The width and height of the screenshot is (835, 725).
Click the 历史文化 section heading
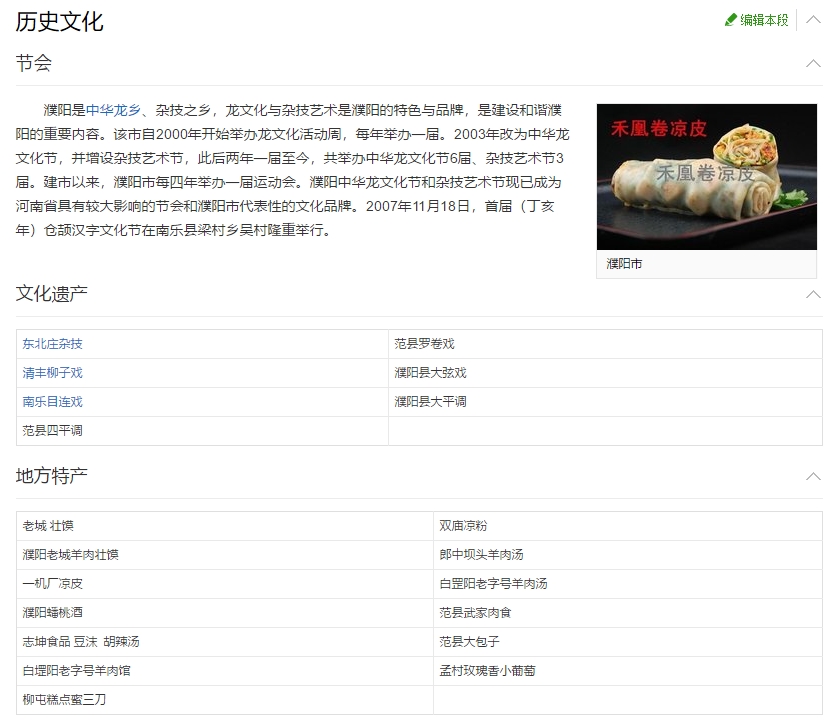click(59, 21)
